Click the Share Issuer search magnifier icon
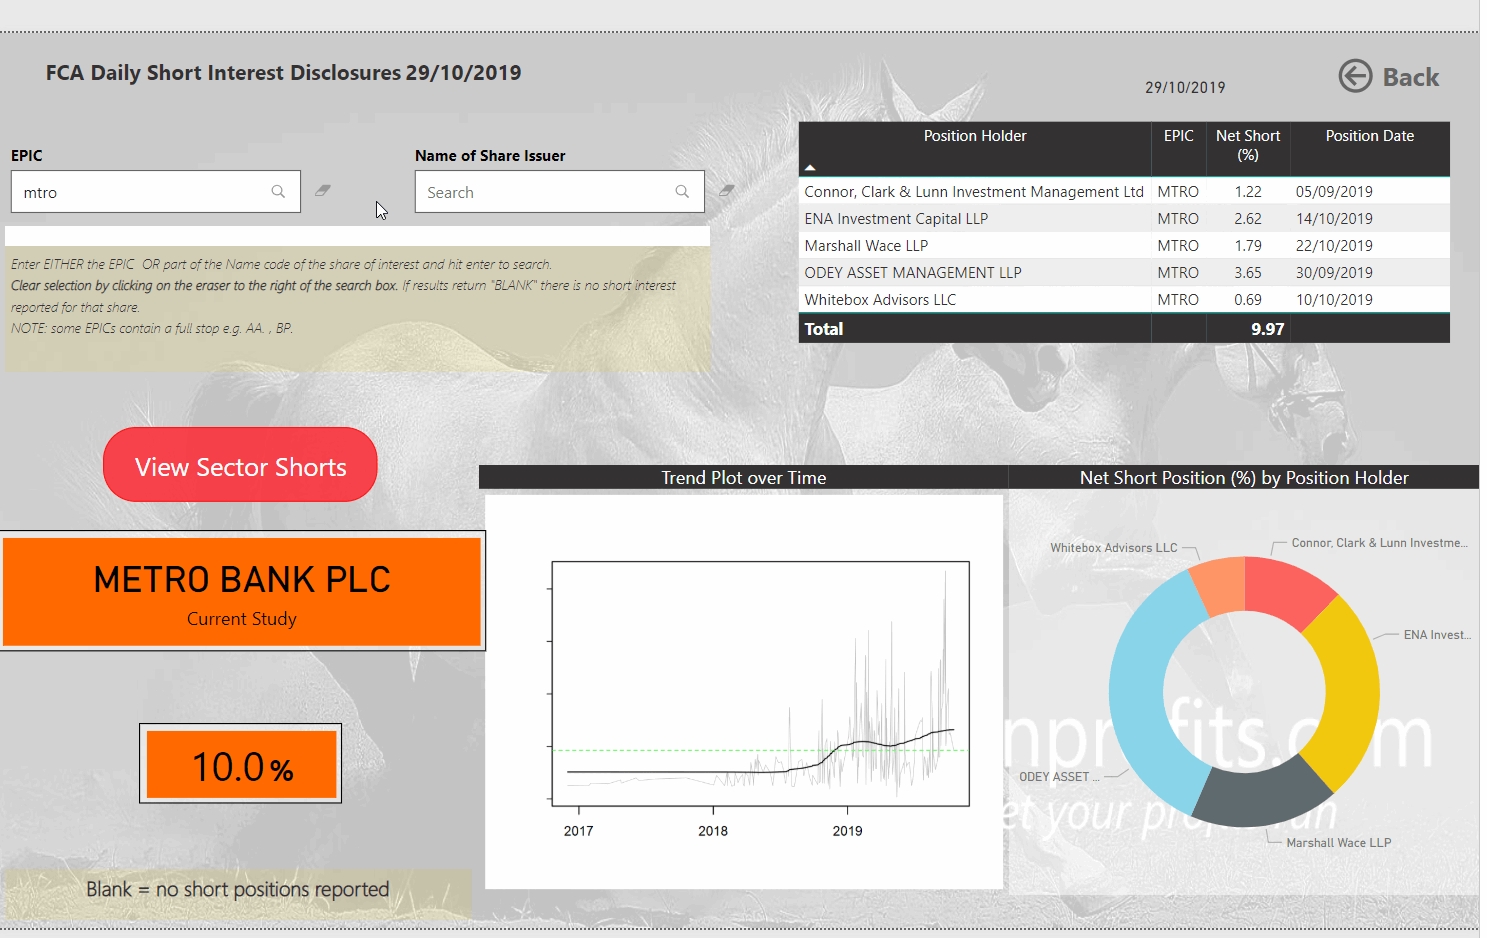The image size is (1487, 938). (682, 191)
